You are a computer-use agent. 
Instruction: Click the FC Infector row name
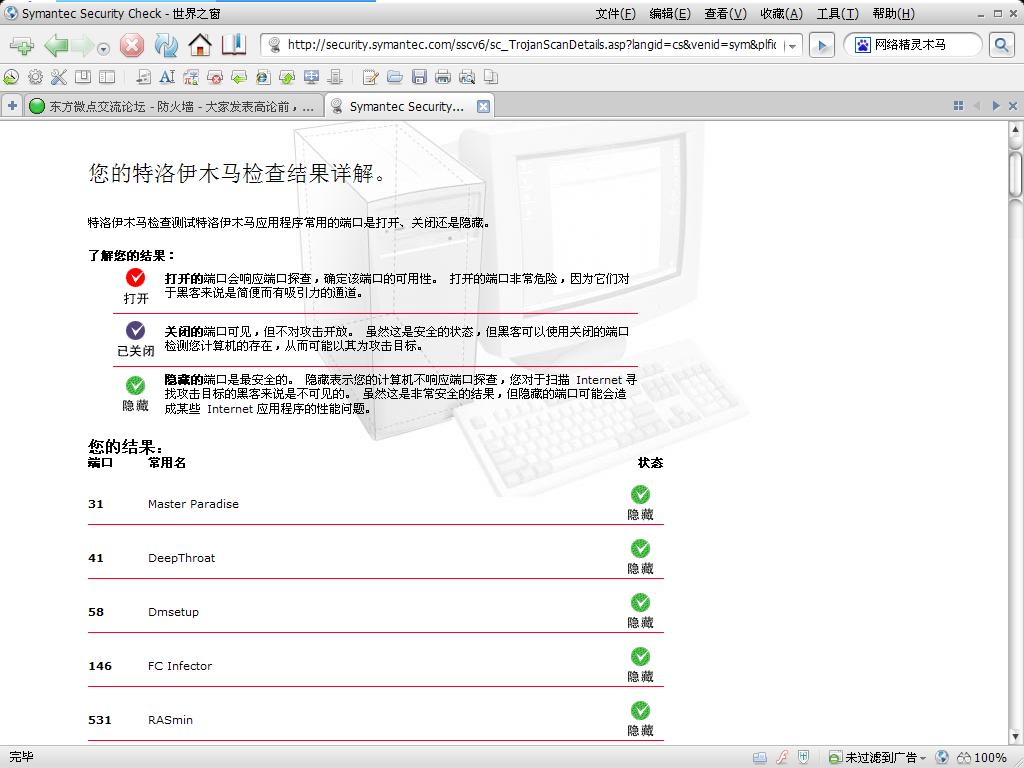point(180,666)
